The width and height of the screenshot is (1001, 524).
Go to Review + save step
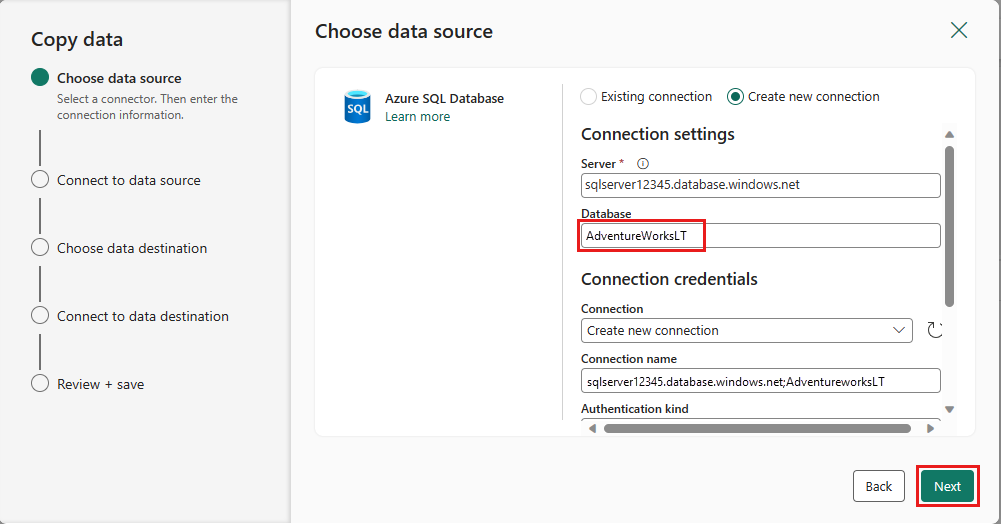(100, 384)
